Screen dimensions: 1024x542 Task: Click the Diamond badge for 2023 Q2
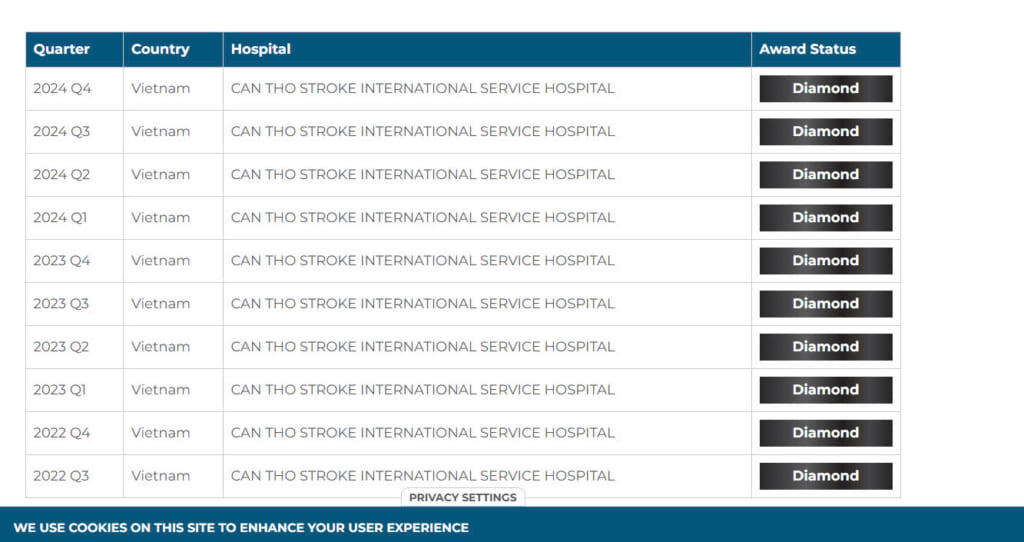click(825, 347)
